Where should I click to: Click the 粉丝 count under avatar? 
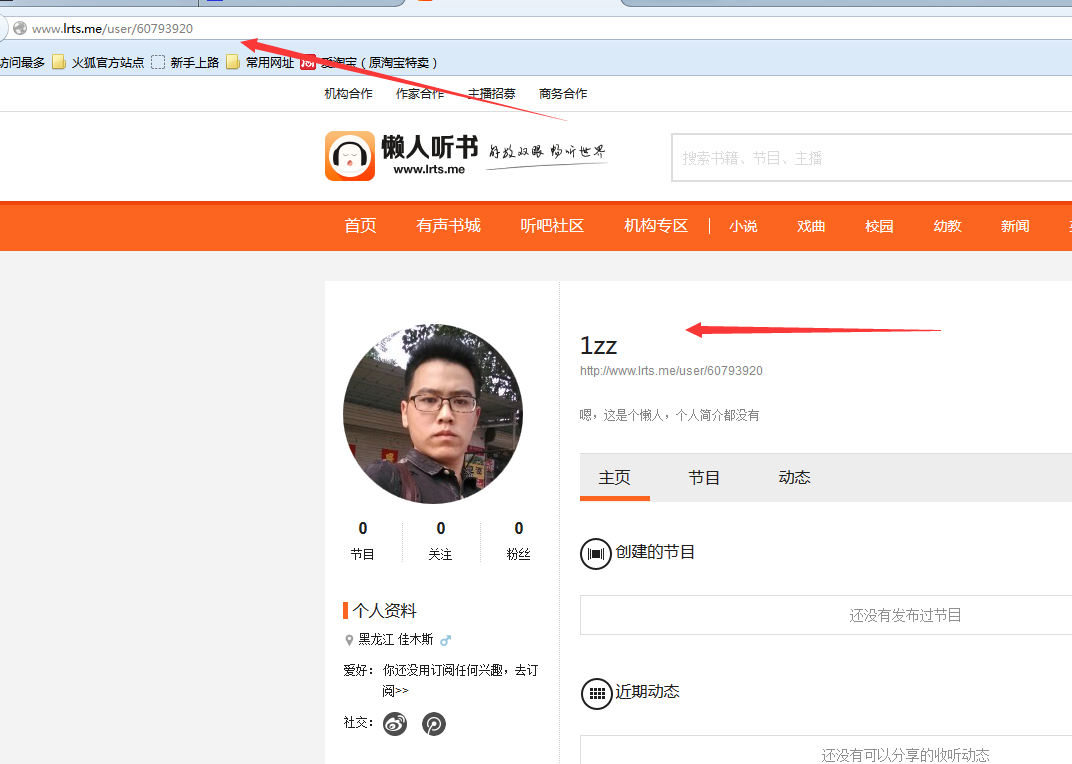[x=518, y=541]
